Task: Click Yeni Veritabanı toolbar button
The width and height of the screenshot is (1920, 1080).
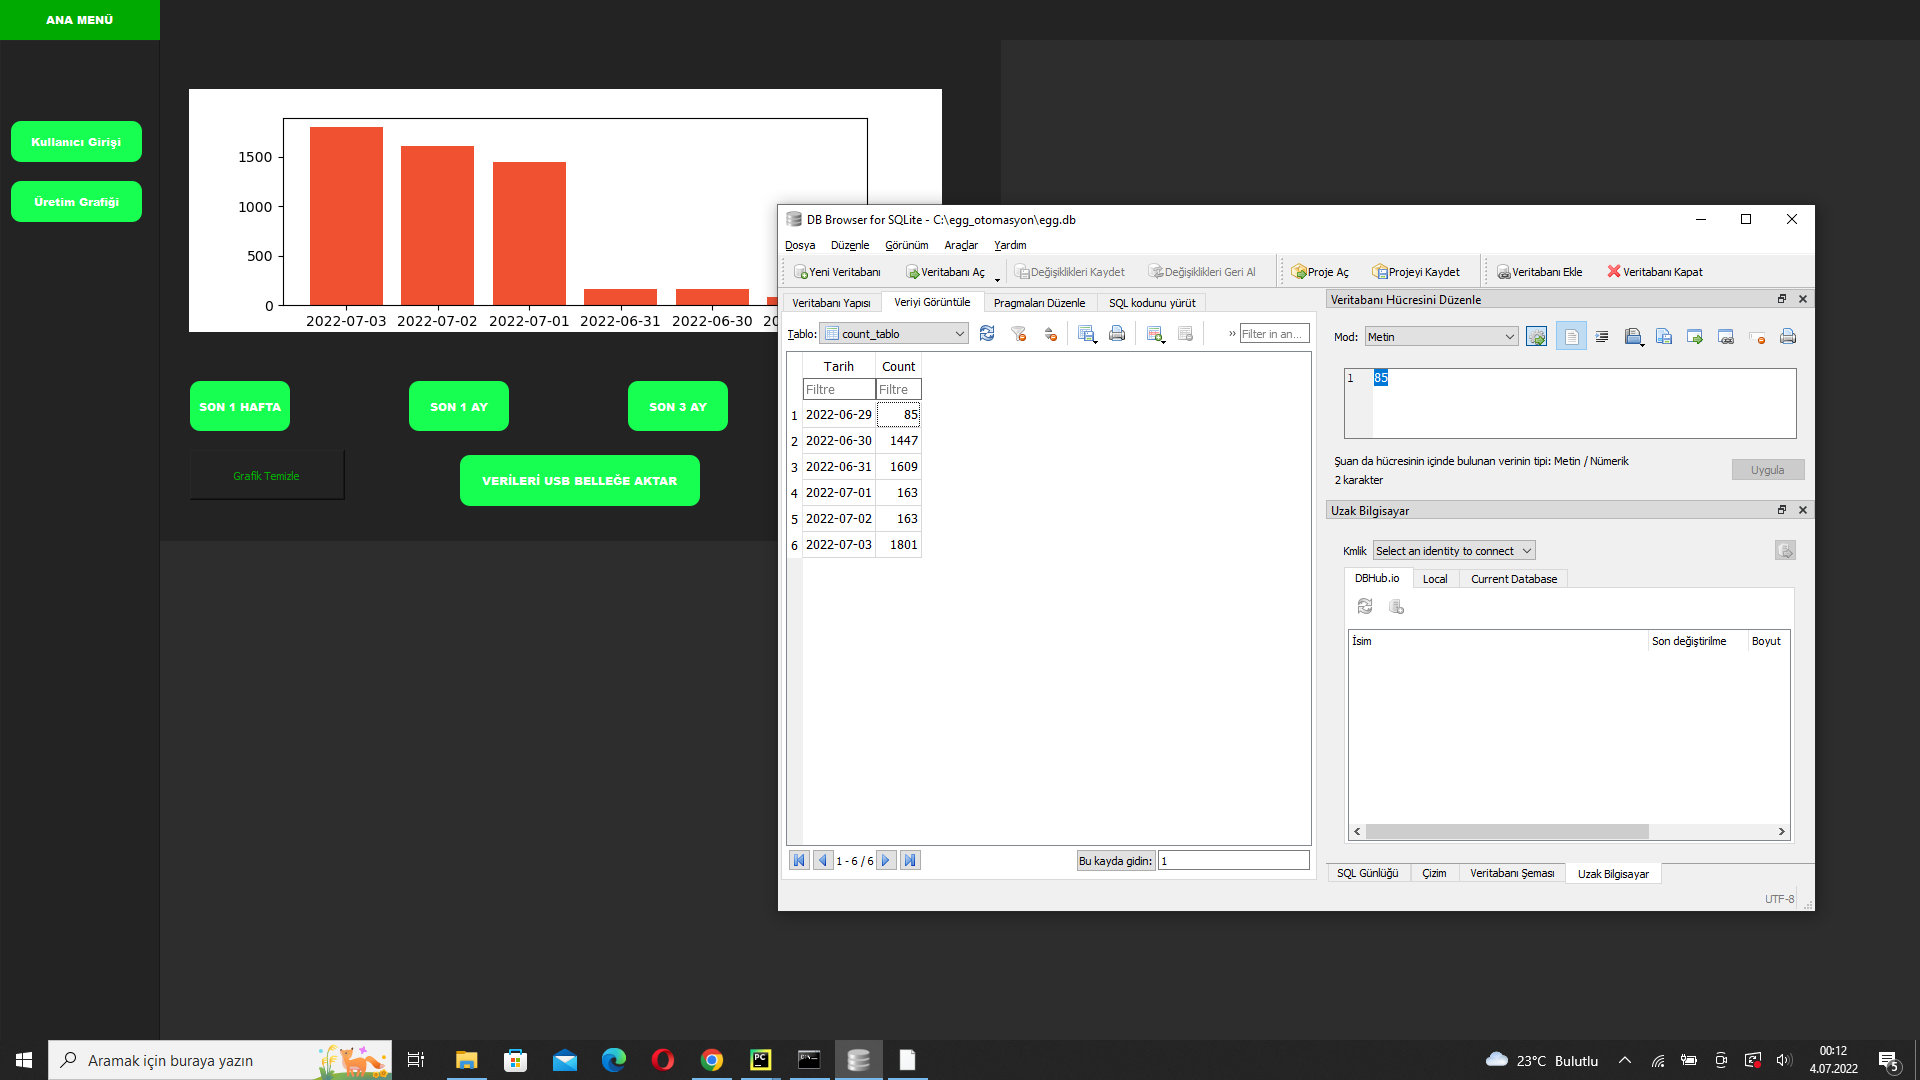Action: point(837,272)
